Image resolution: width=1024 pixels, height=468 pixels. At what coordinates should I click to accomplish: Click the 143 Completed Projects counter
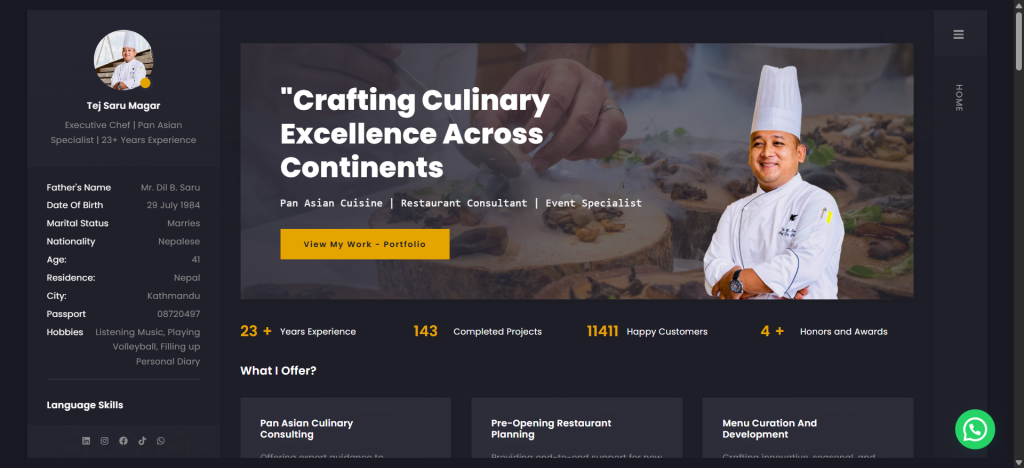tap(477, 332)
